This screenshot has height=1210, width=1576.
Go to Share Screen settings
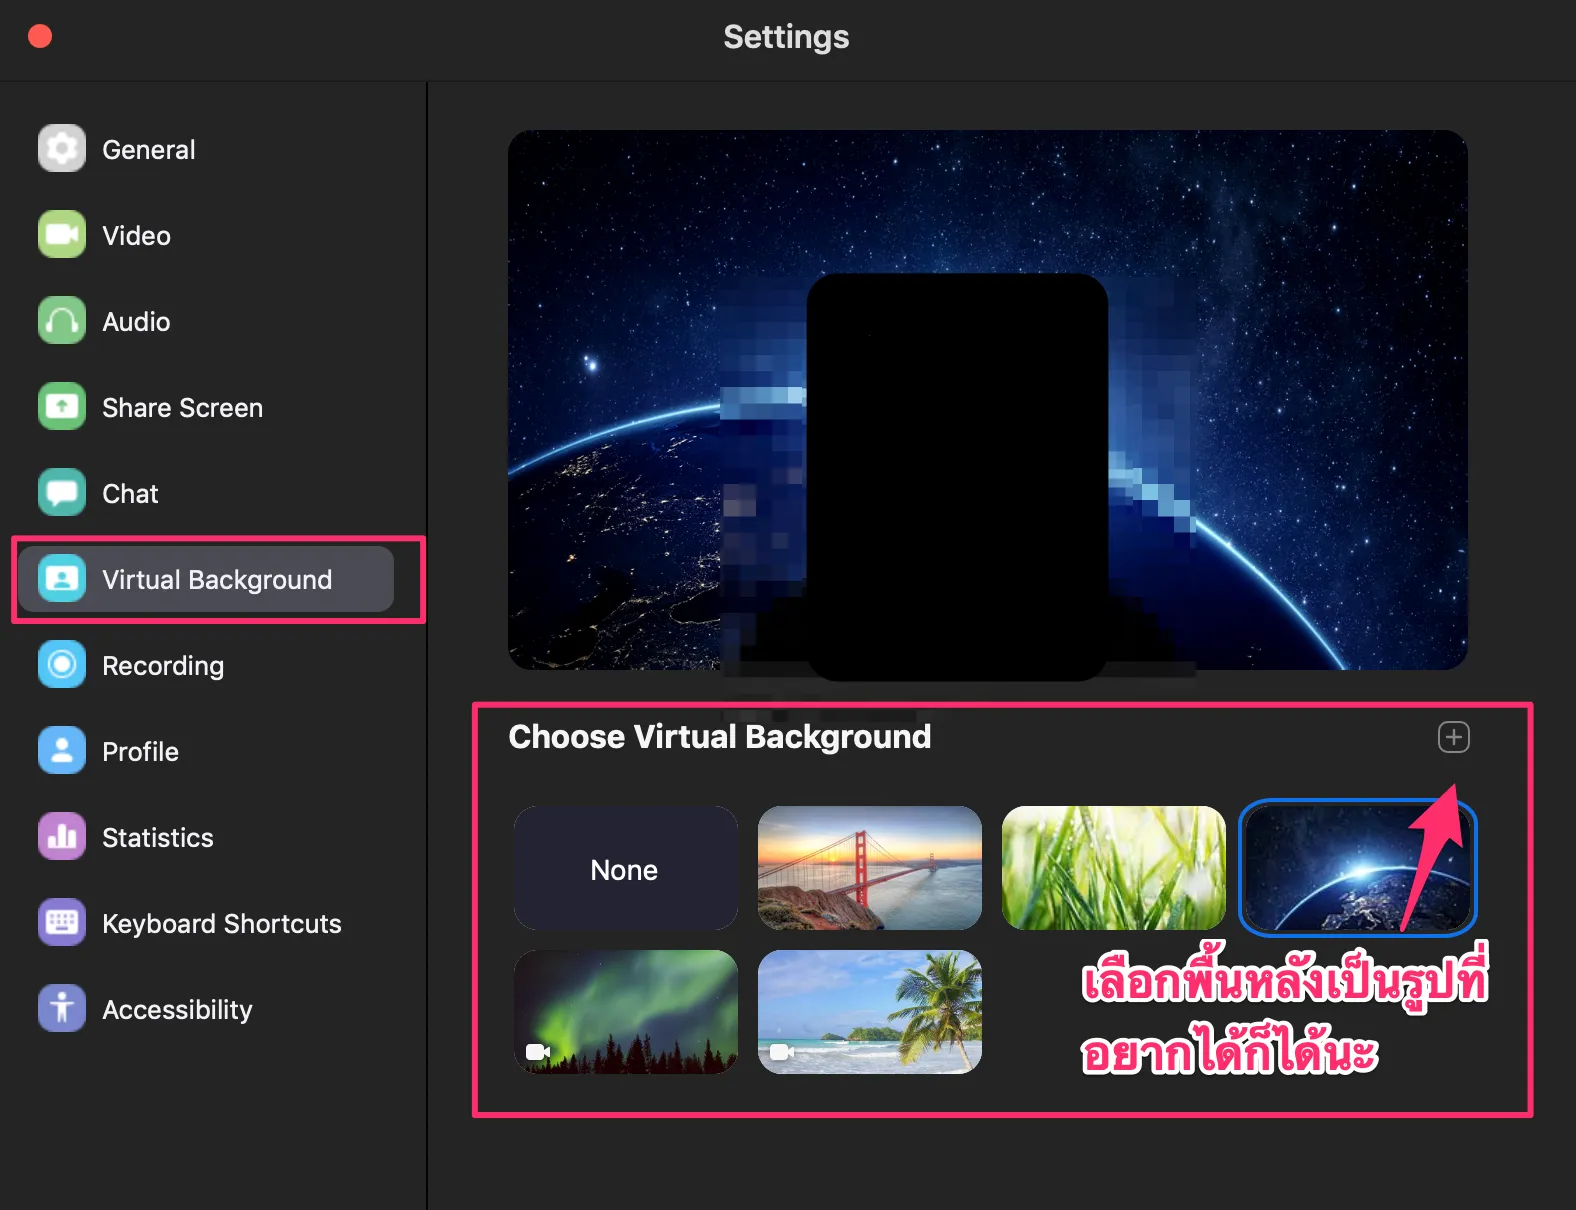point(206,407)
